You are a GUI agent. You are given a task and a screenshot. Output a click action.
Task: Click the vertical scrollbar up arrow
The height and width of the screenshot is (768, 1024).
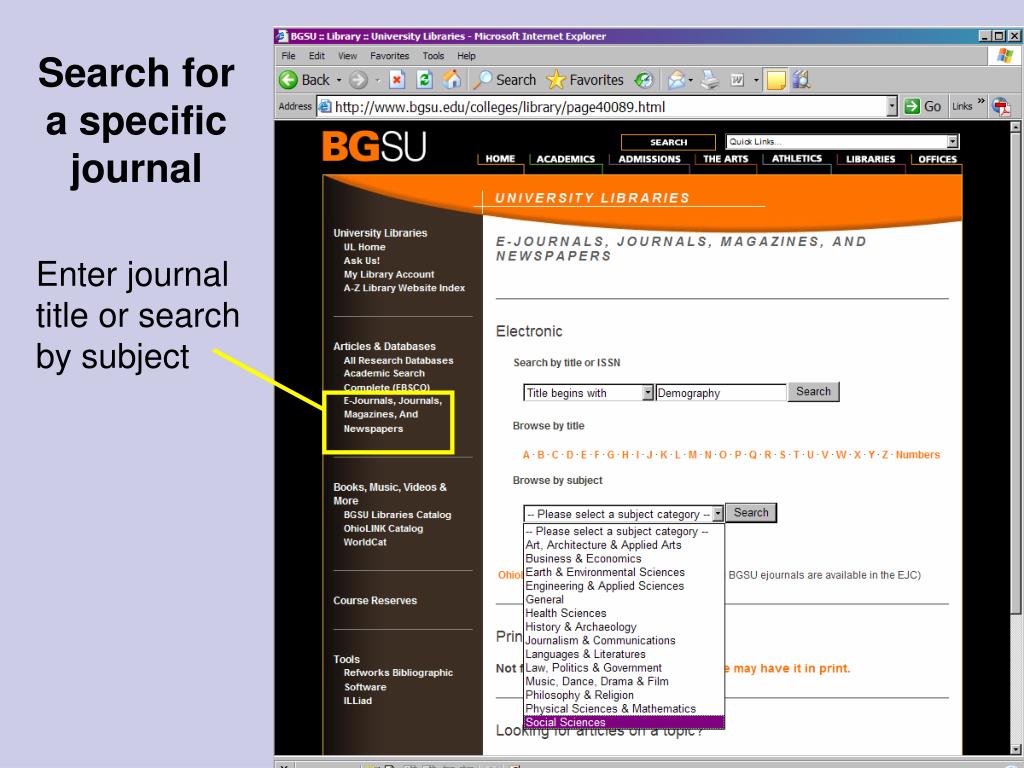click(1015, 127)
